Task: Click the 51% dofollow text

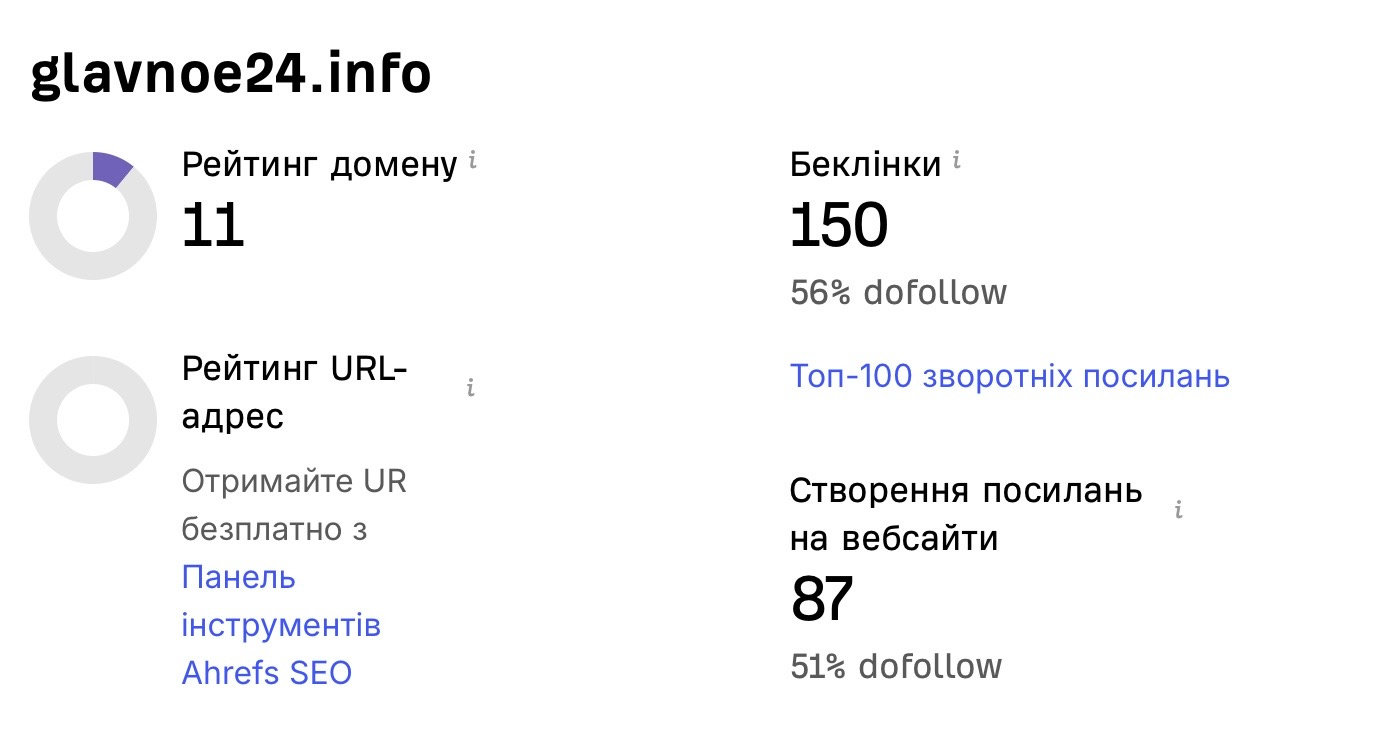Action: pyautogui.click(x=895, y=666)
